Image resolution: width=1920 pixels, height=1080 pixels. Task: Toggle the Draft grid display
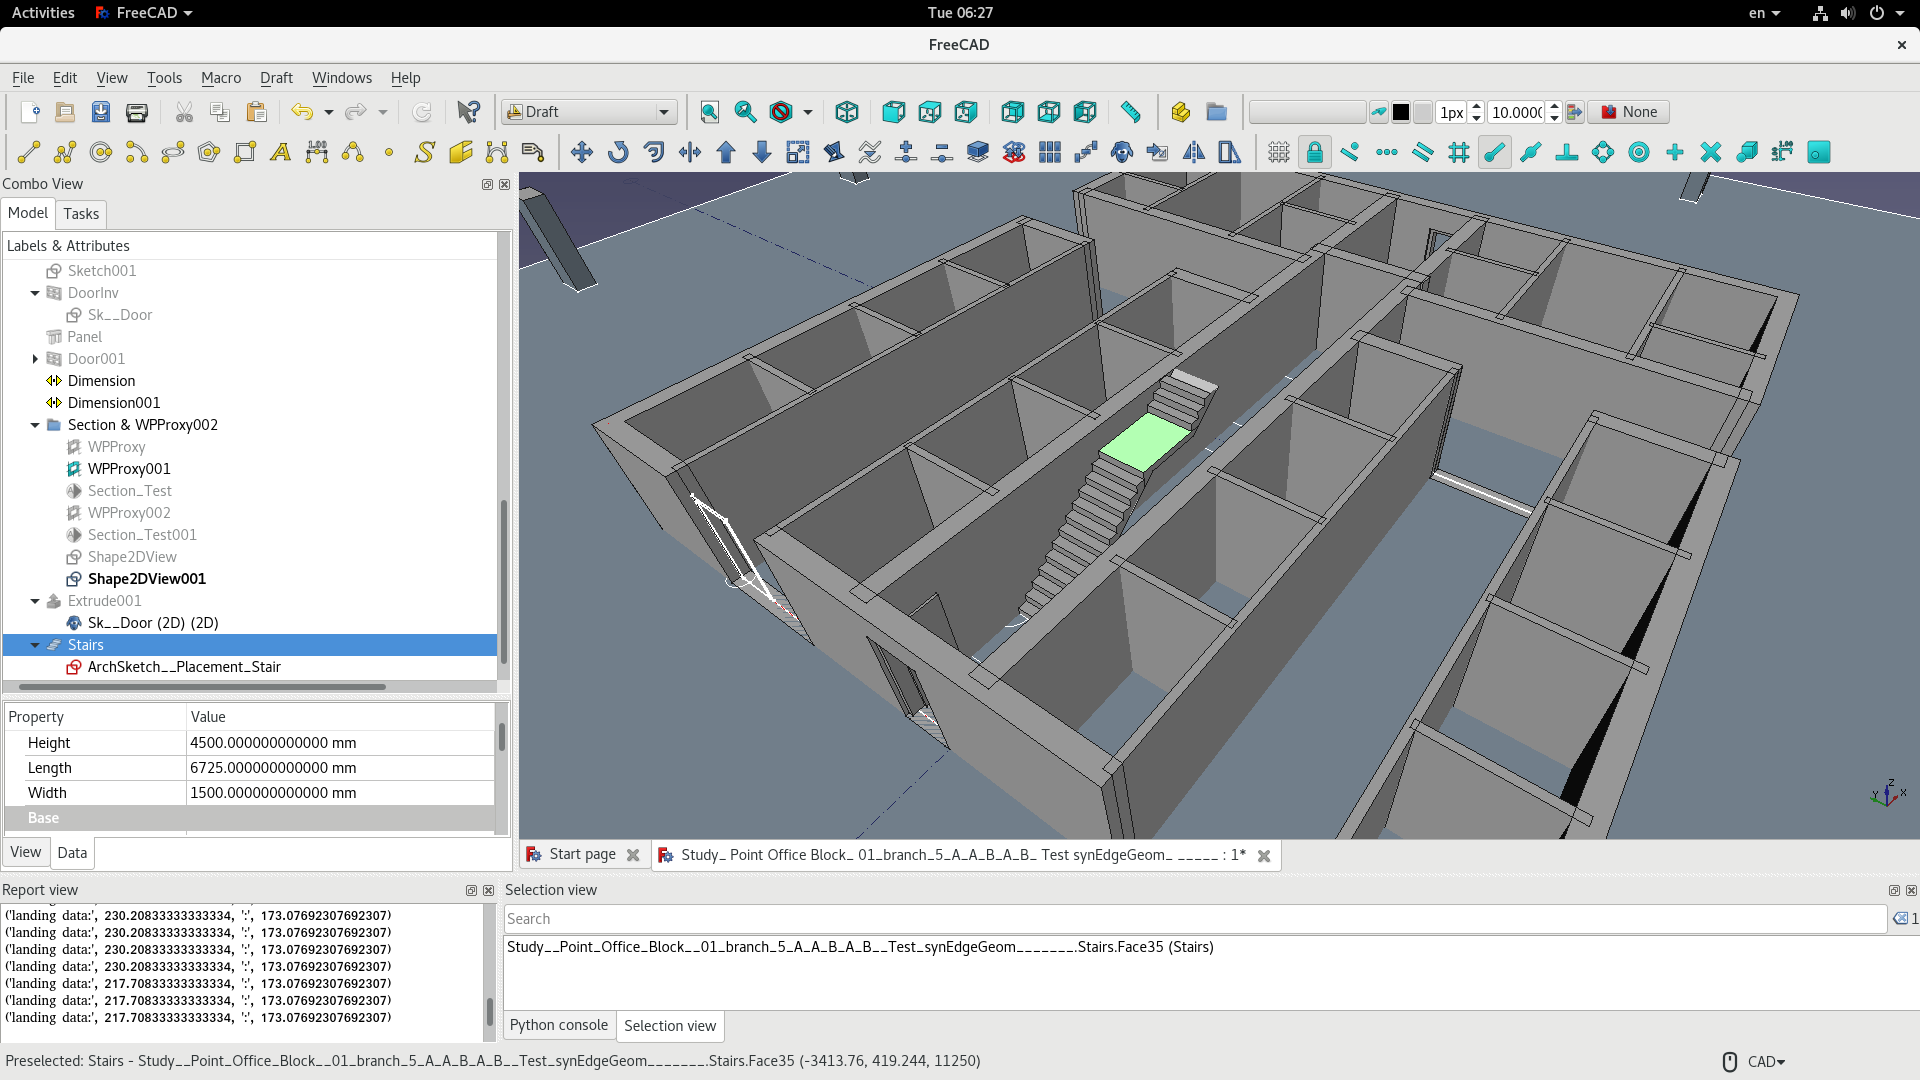coord(1278,152)
